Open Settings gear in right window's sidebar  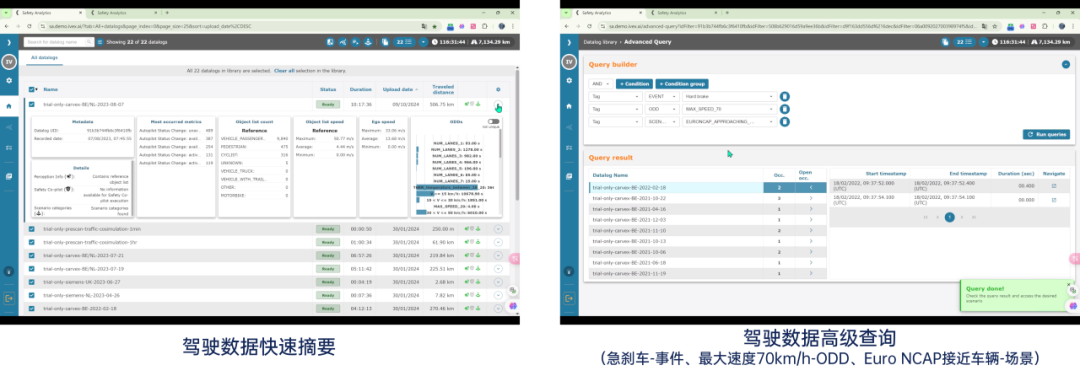click(x=569, y=81)
